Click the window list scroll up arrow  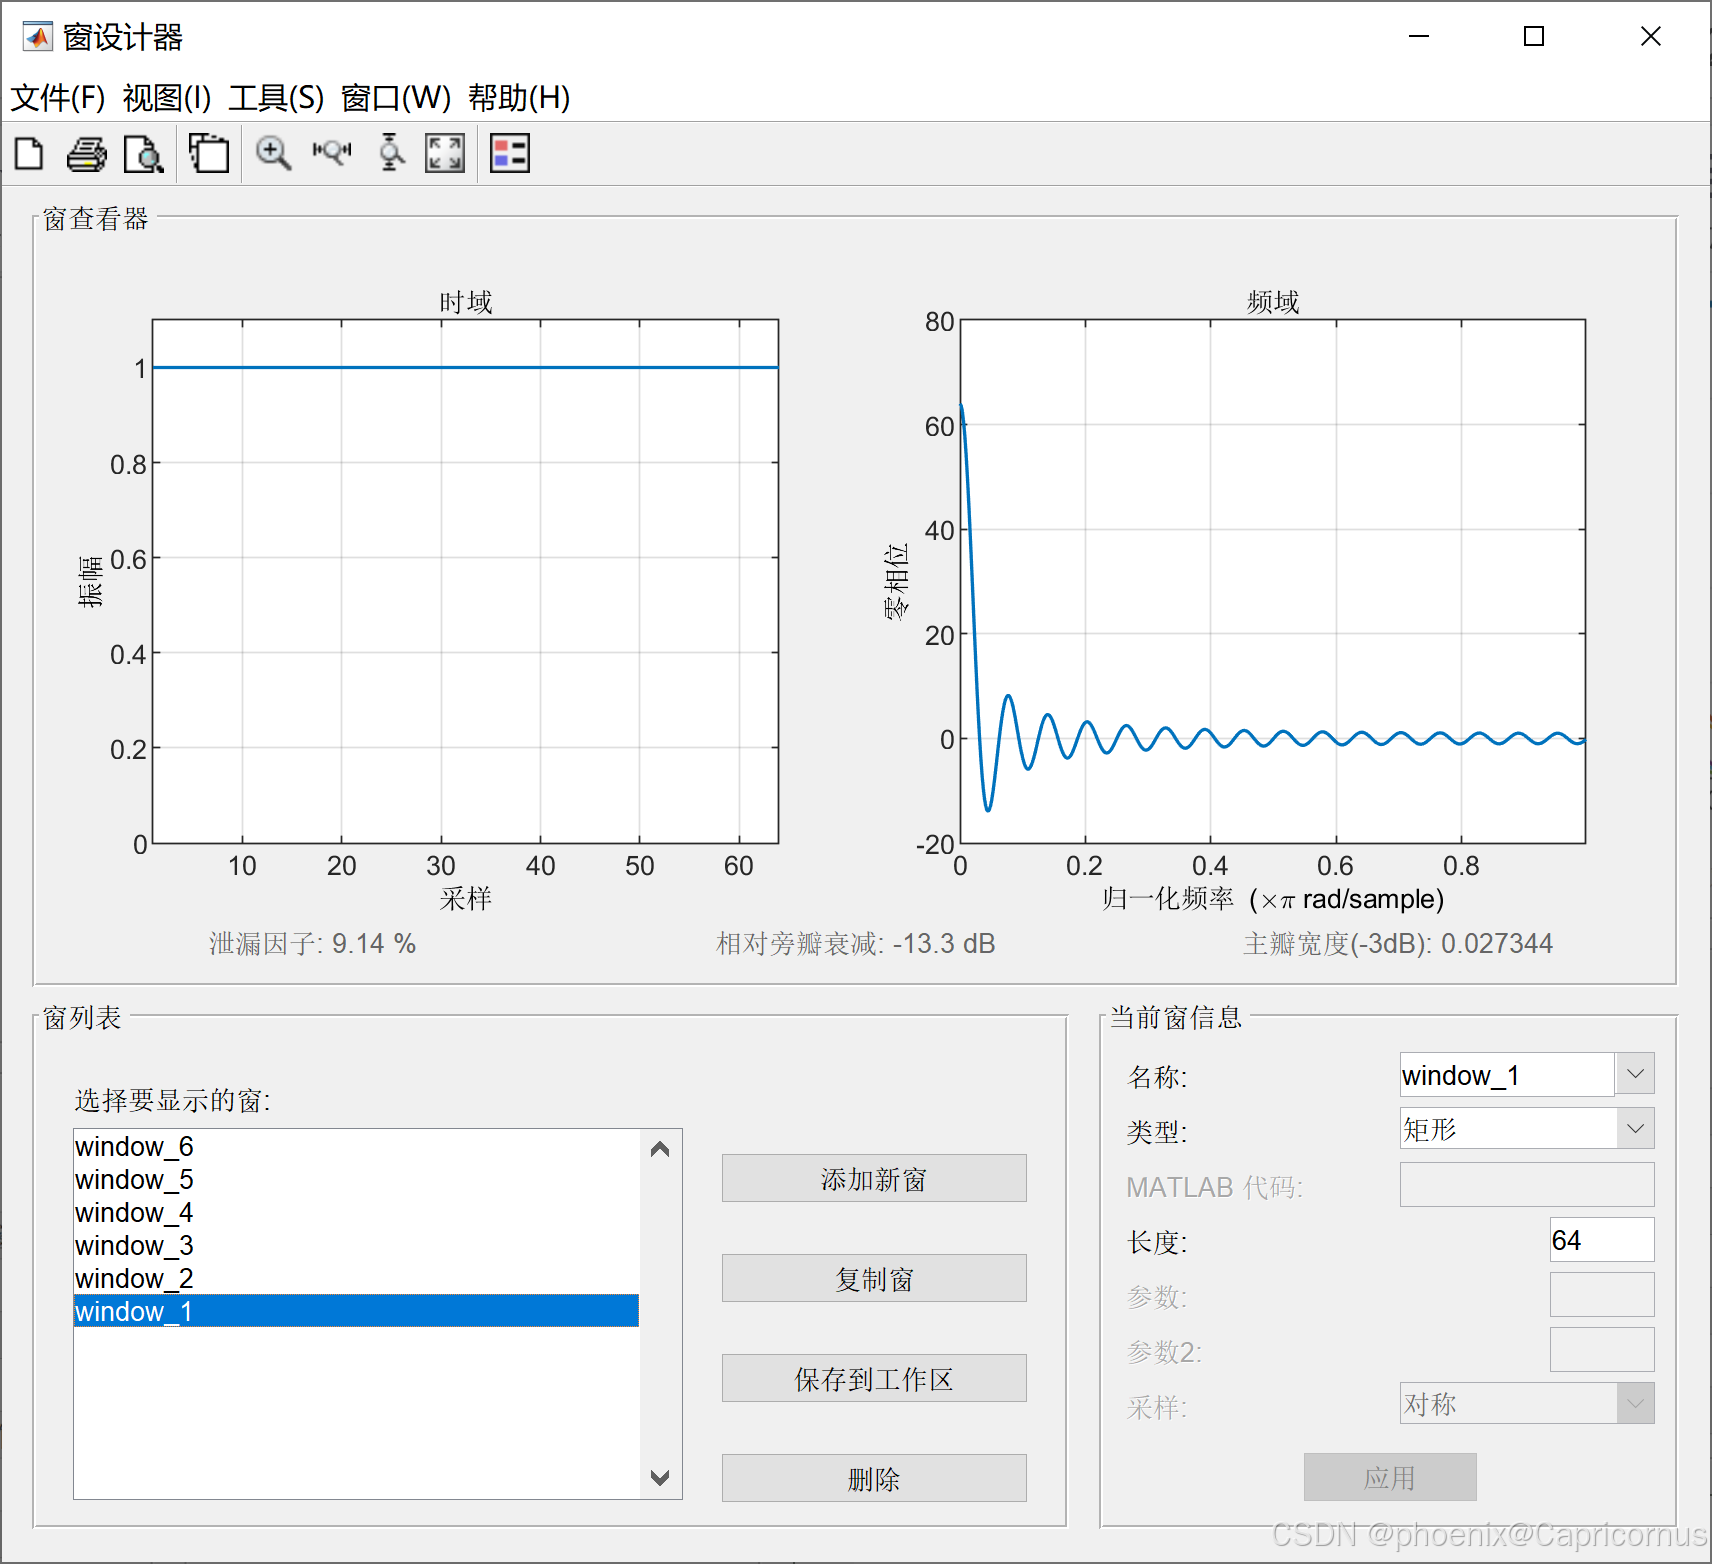pos(660,1149)
